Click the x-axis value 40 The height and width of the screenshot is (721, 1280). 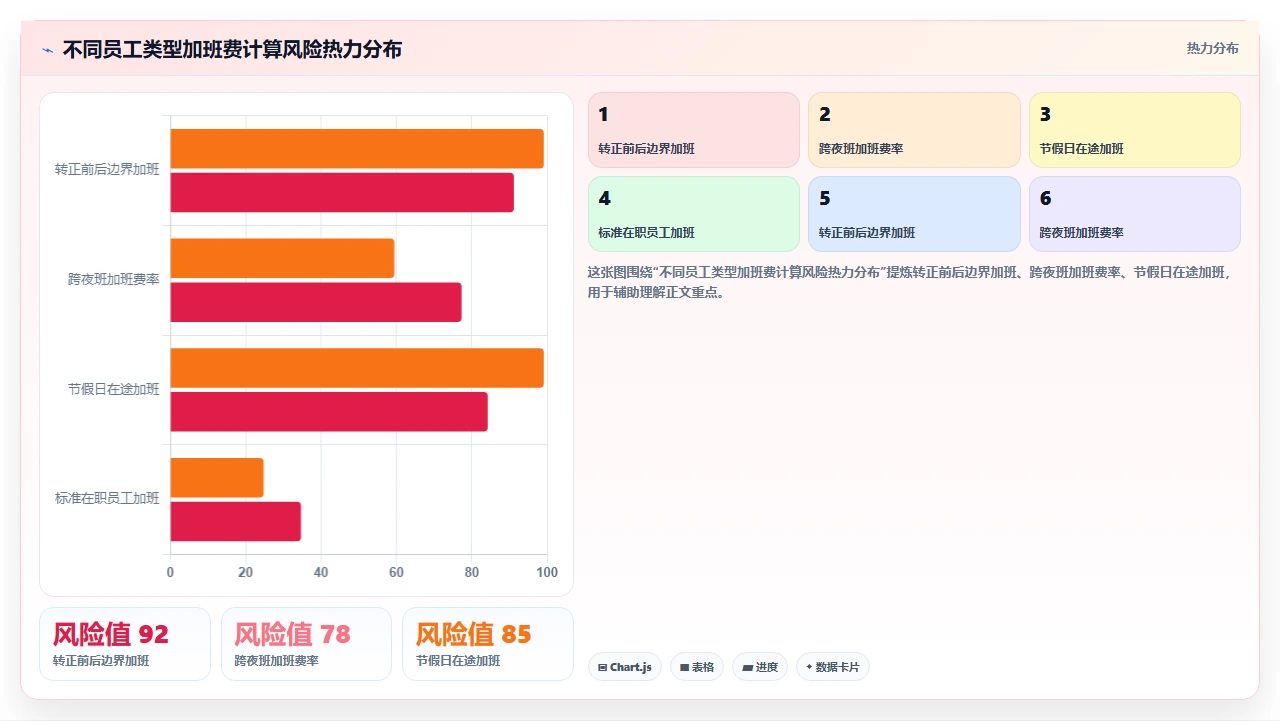point(321,573)
